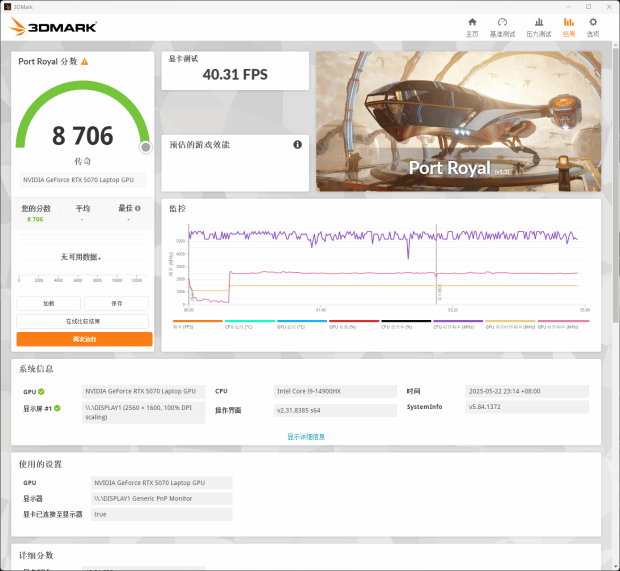Click the \\.\DISPLAY1 Generic PnP Monitor field
Viewport: 620px width, 571px height.
(x=162, y=499)
